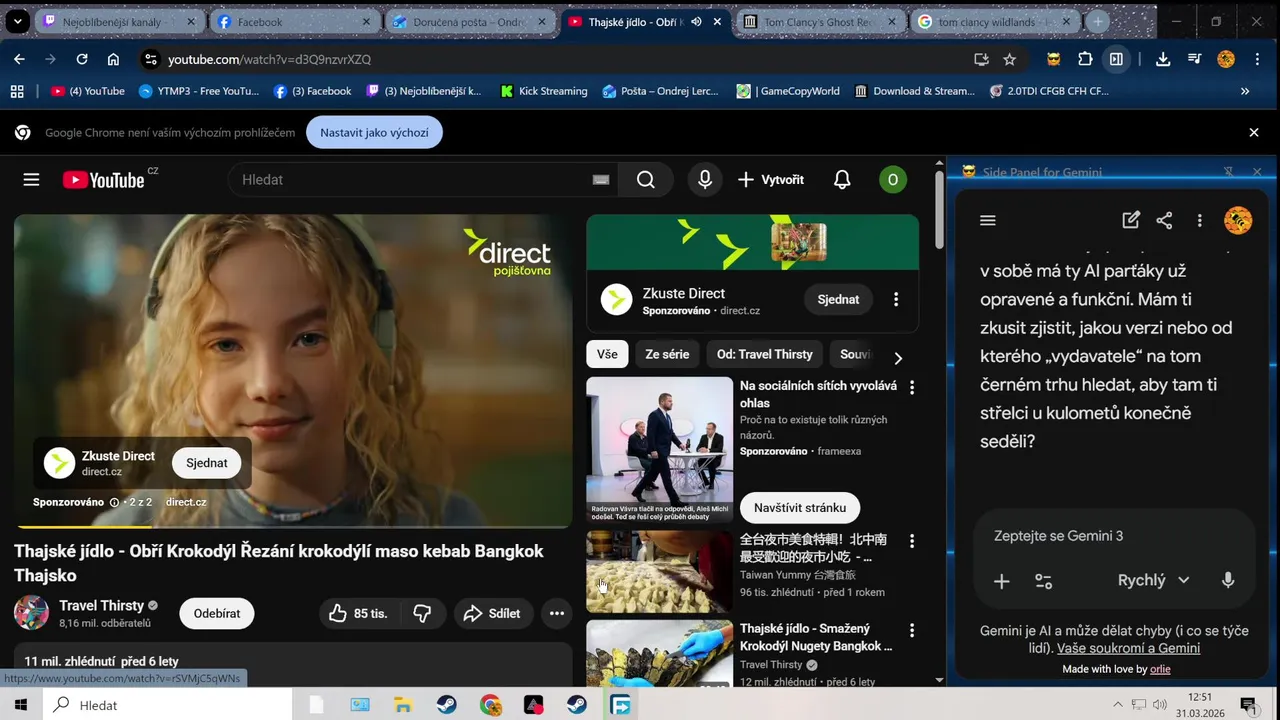Open Vaše soukromí a Gemini link
This screenshot has height=720, width=1280.
1128,648
